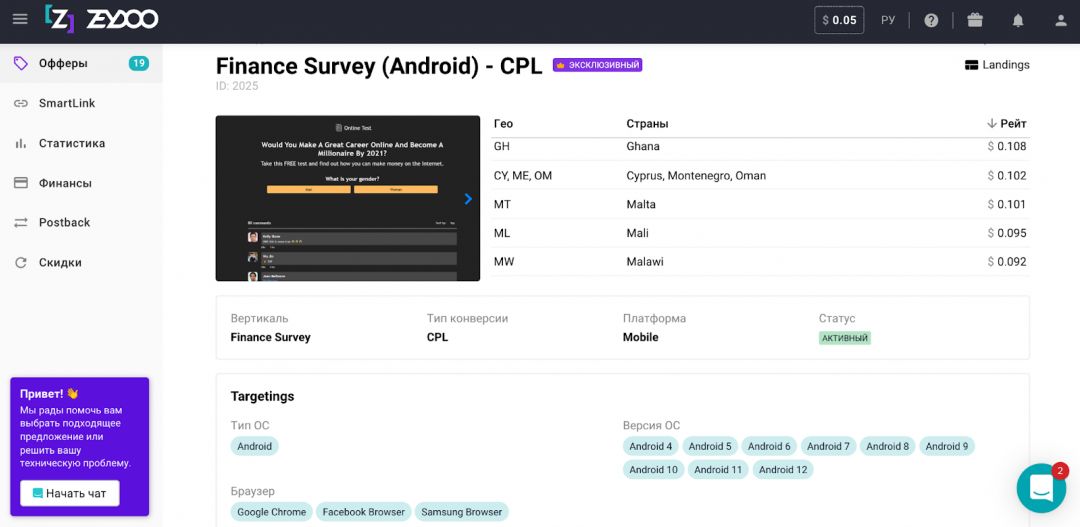The height and width of the screenshot is (527, 1080).
Task: Click next arrow on landing preview
Action: pyautogui.click(x=468, y=199)
